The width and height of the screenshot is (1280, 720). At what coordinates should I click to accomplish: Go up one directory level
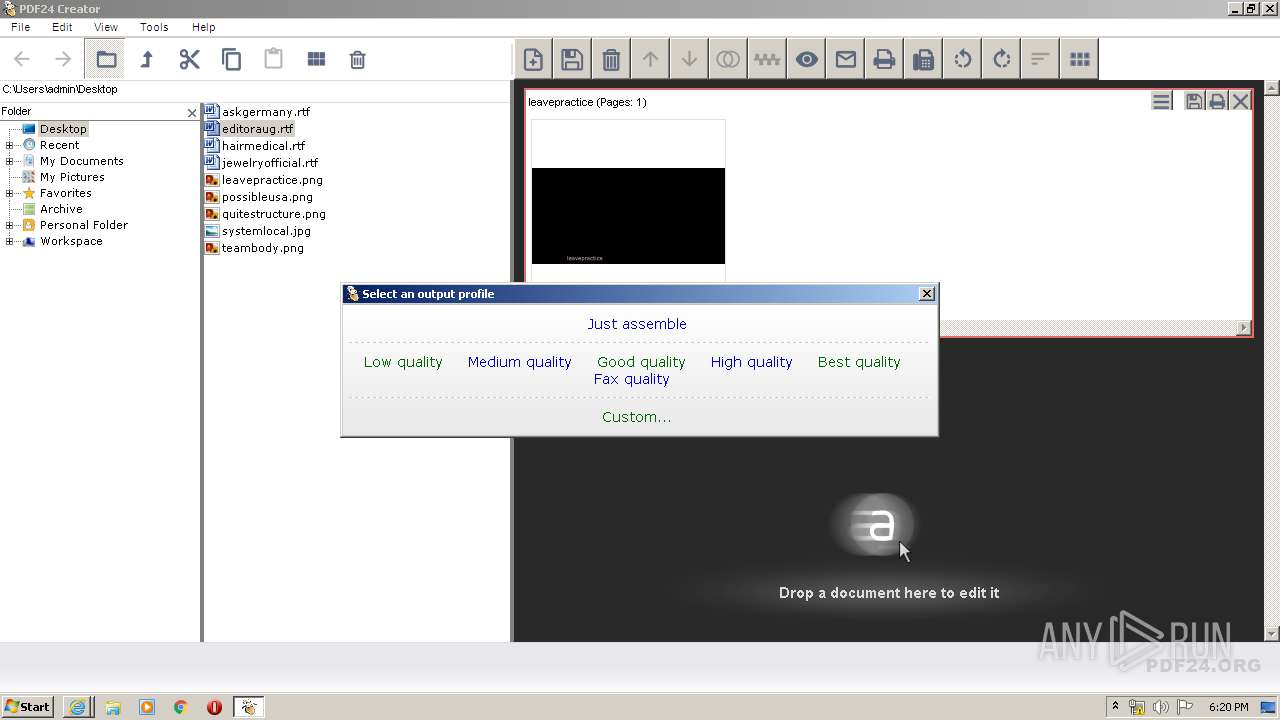click(147, 60)
